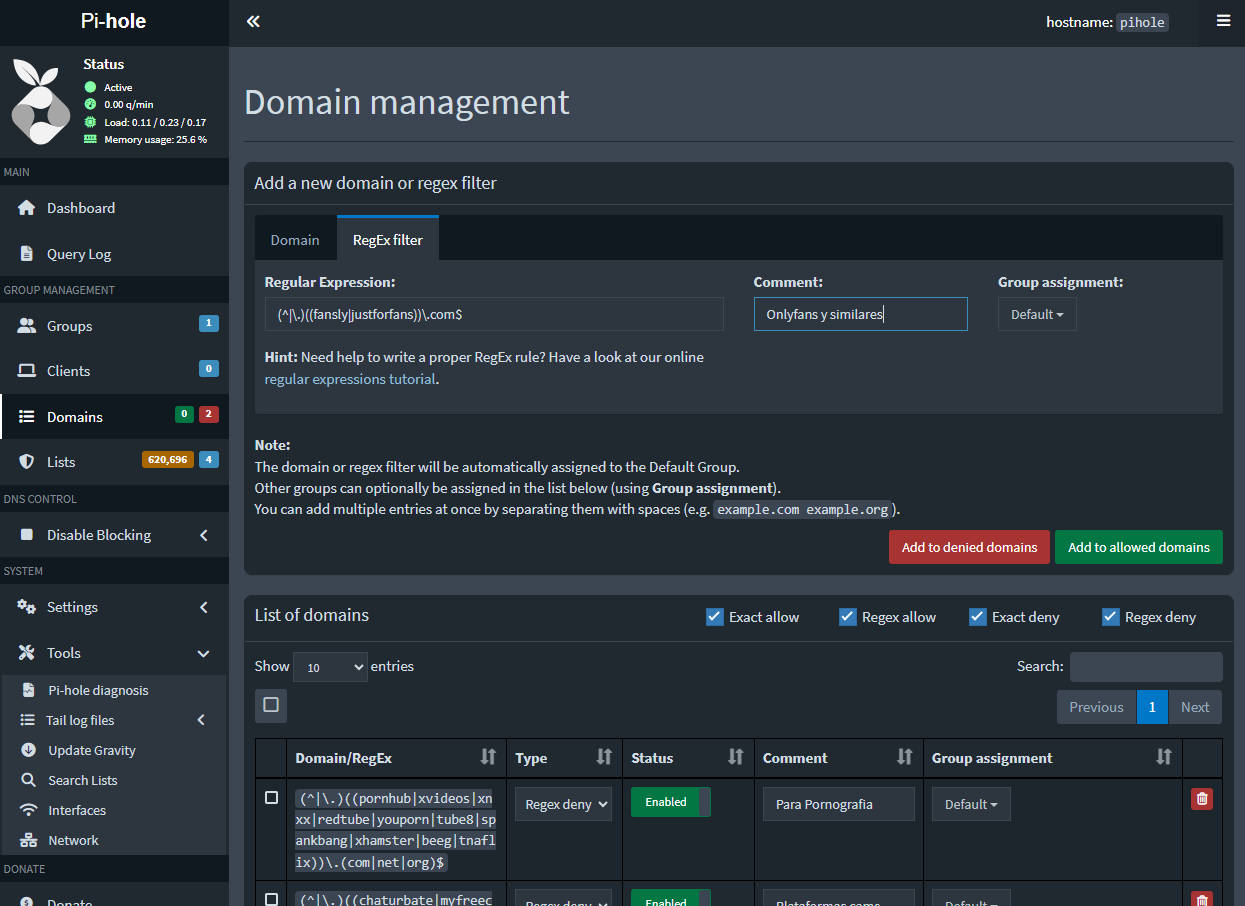This screenshot has height=906, width=1245.
Task: Open Pi-hole diagnosis from the Tools submenu
Action: coord(98,690)
